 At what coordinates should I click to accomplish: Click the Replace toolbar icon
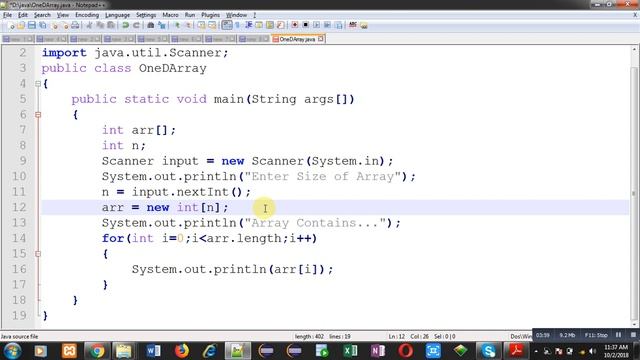coord(162,25)
